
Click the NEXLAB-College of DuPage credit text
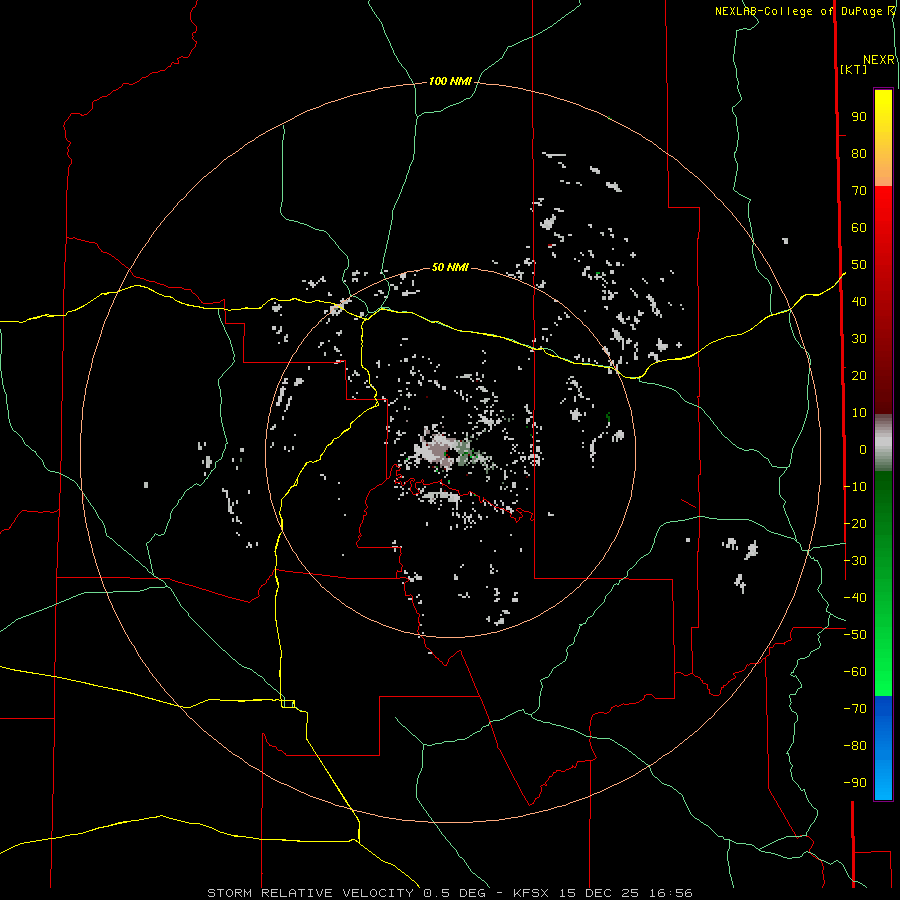point(798,11)
